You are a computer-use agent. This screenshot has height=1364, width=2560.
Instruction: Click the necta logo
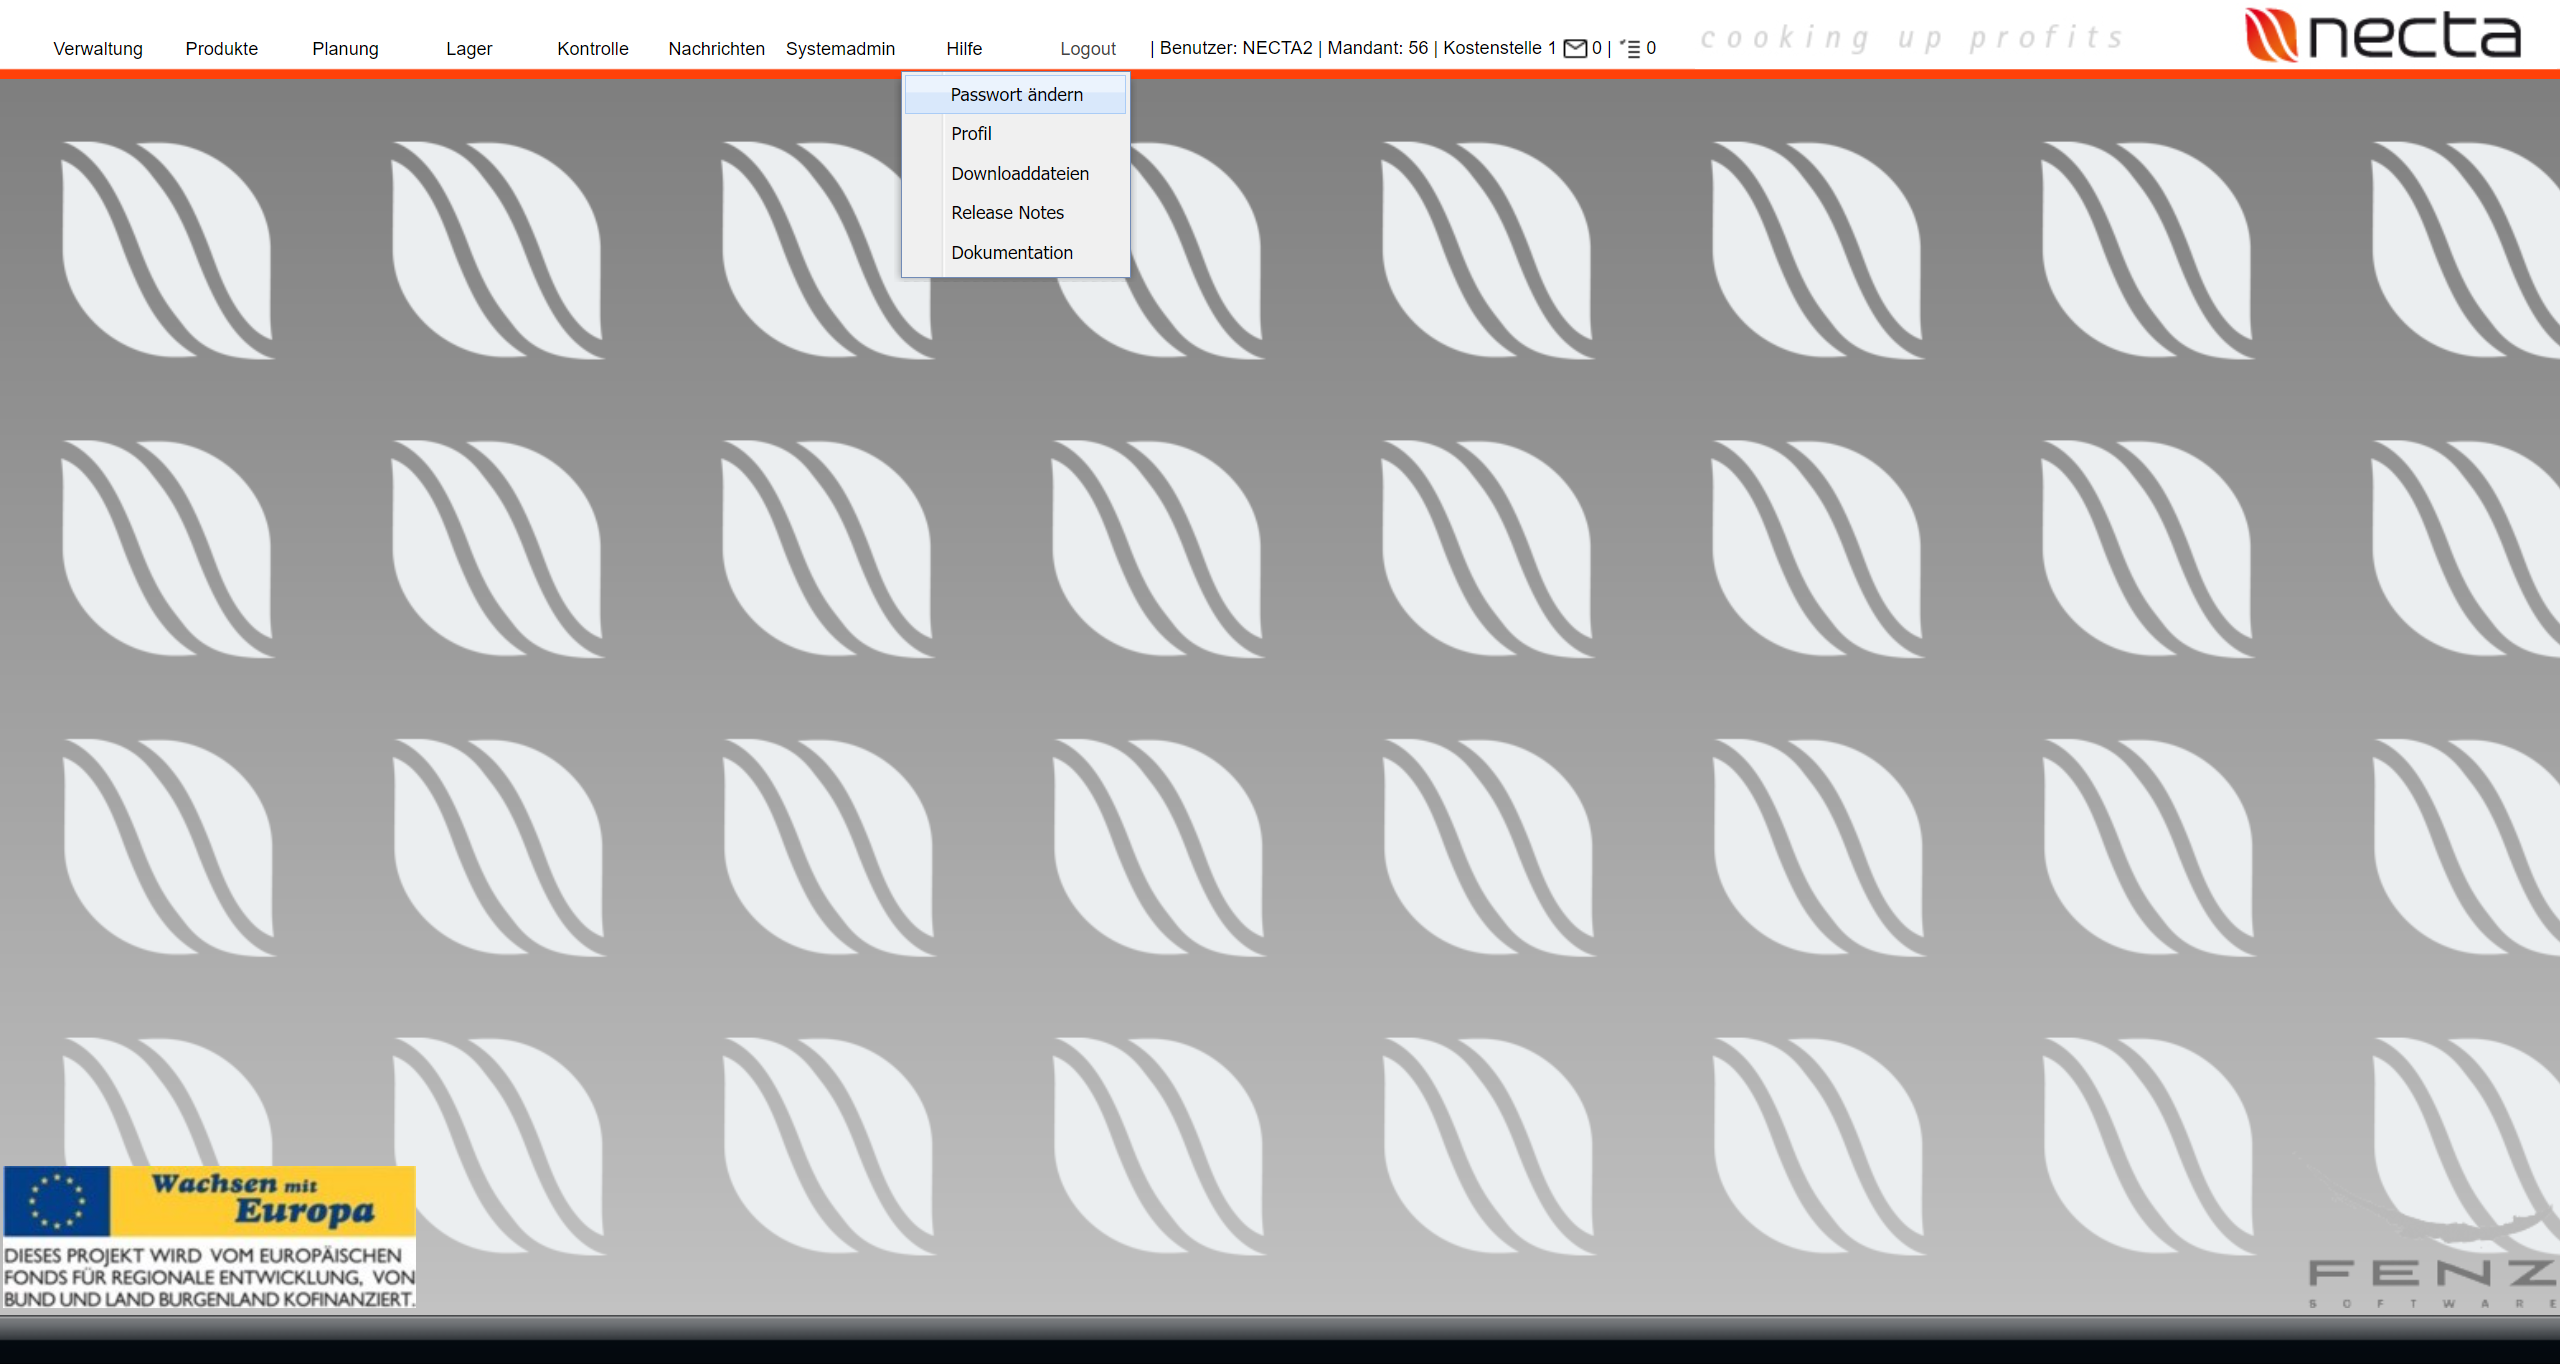[2382, 35]
